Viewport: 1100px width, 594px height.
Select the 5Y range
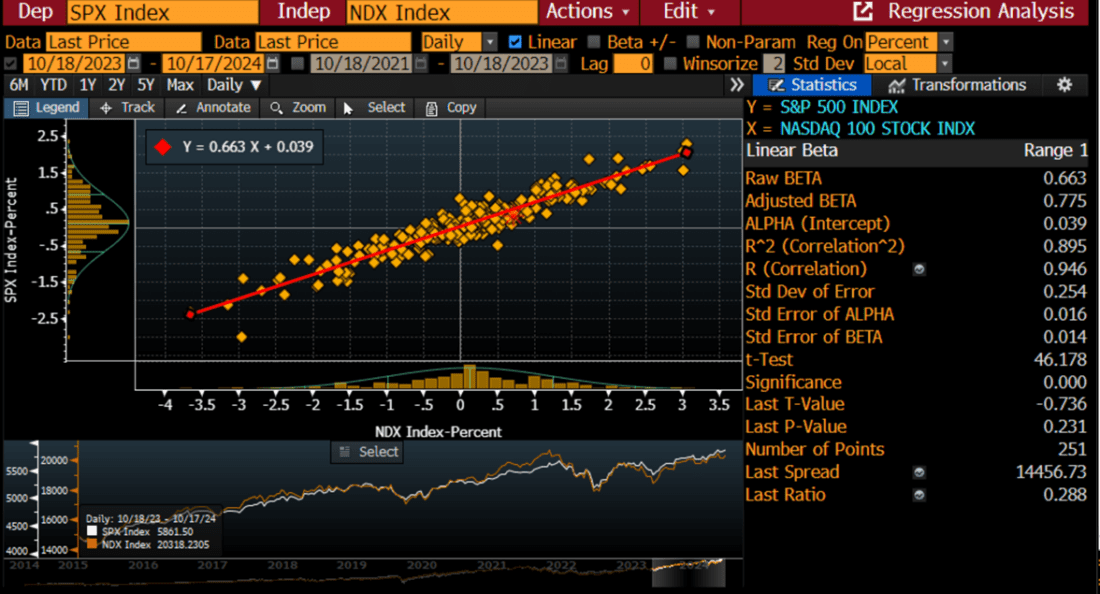[145, 86]
